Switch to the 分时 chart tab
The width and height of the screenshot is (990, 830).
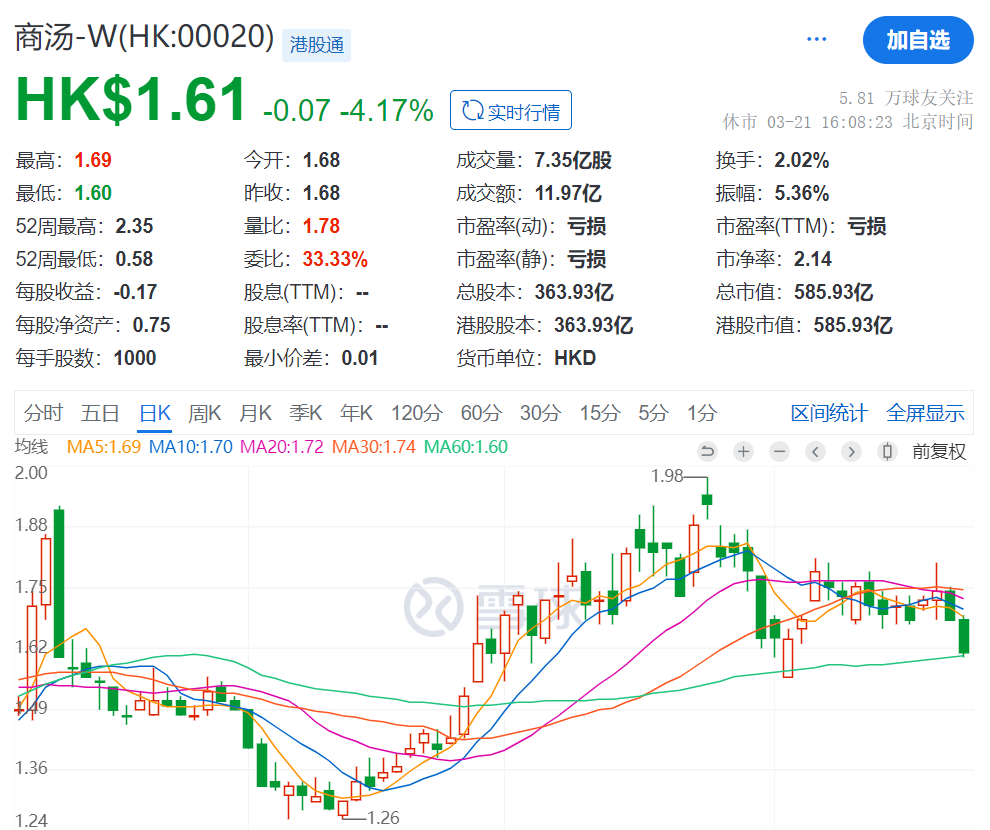click(x=44, y=413)
